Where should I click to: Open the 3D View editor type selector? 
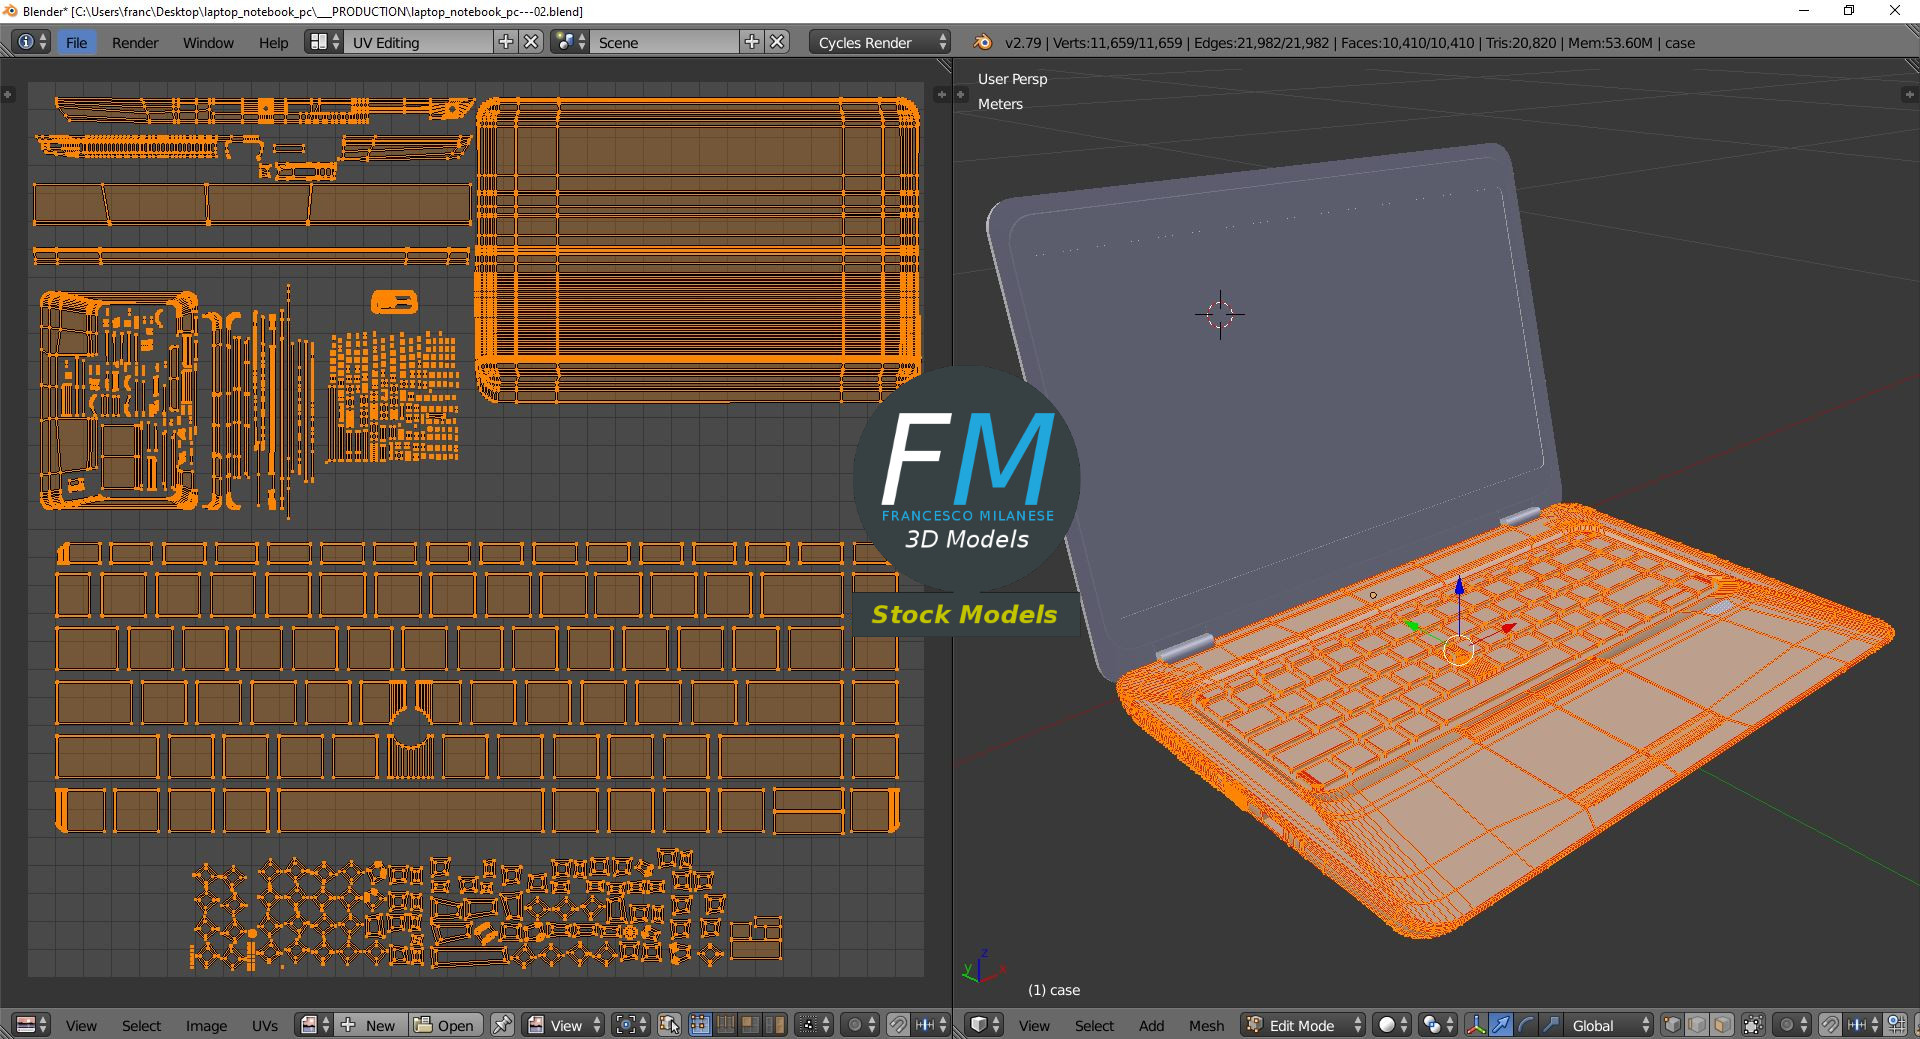(985, 1025)
